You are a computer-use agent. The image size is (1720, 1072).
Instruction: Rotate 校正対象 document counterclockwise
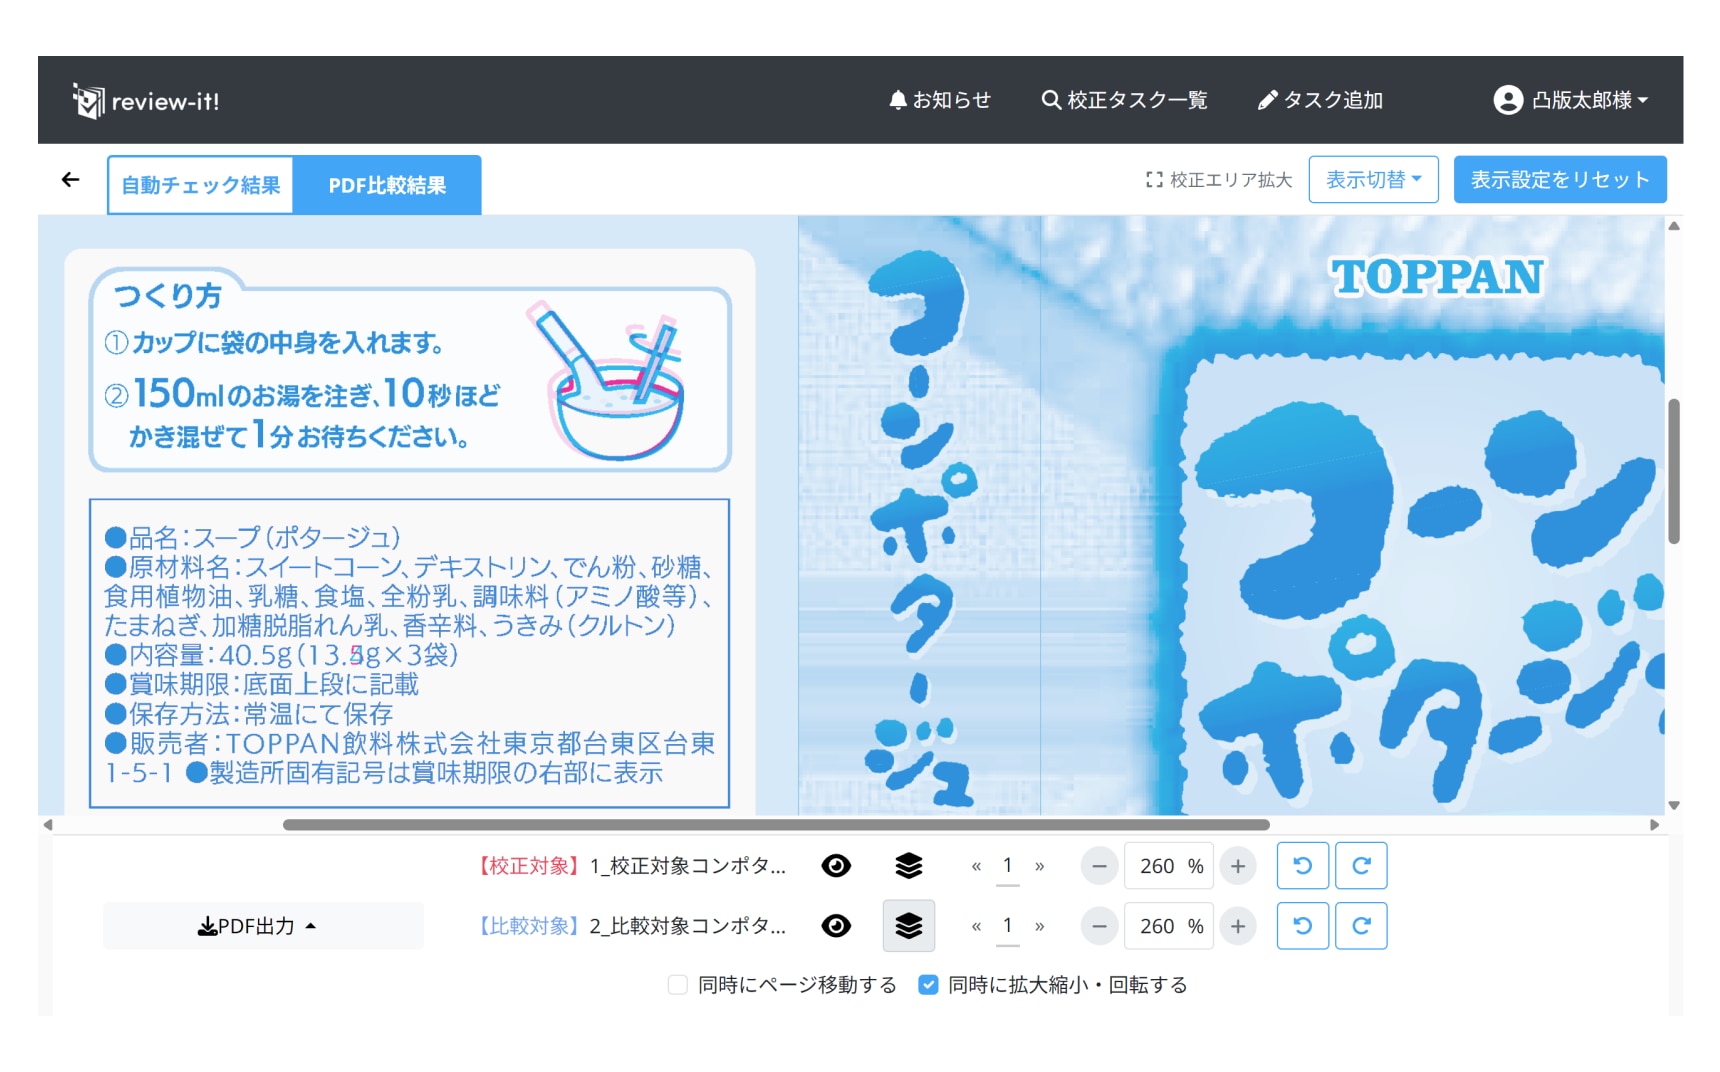[x=1302, y=866]
